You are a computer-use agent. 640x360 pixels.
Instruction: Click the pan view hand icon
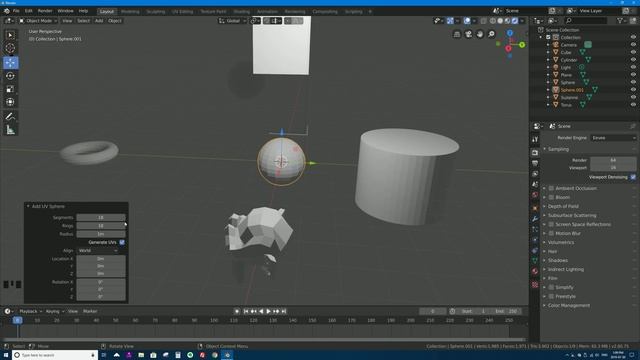pyautogui.click(x=480, y=34)
